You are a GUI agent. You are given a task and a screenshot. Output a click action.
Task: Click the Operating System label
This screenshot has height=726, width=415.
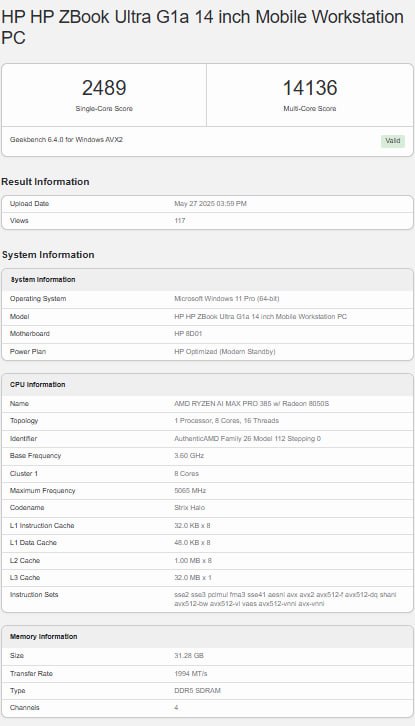pyautogui.click(x=38, y=299)
